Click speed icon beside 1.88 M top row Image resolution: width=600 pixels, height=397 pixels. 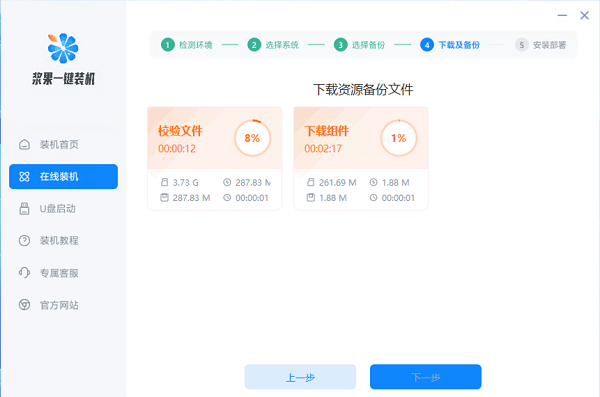click(x=373, y=182)
